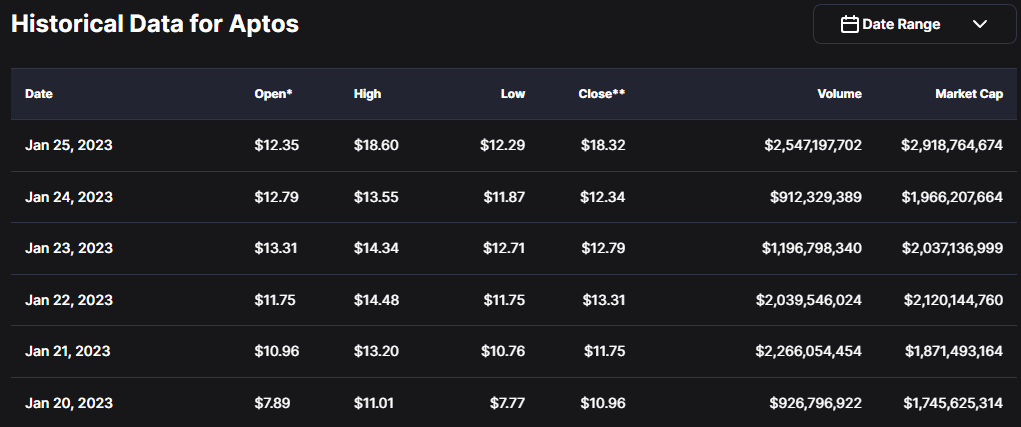
Task: Select the Jan 23, 2023 row
Action: click(68, 248)
